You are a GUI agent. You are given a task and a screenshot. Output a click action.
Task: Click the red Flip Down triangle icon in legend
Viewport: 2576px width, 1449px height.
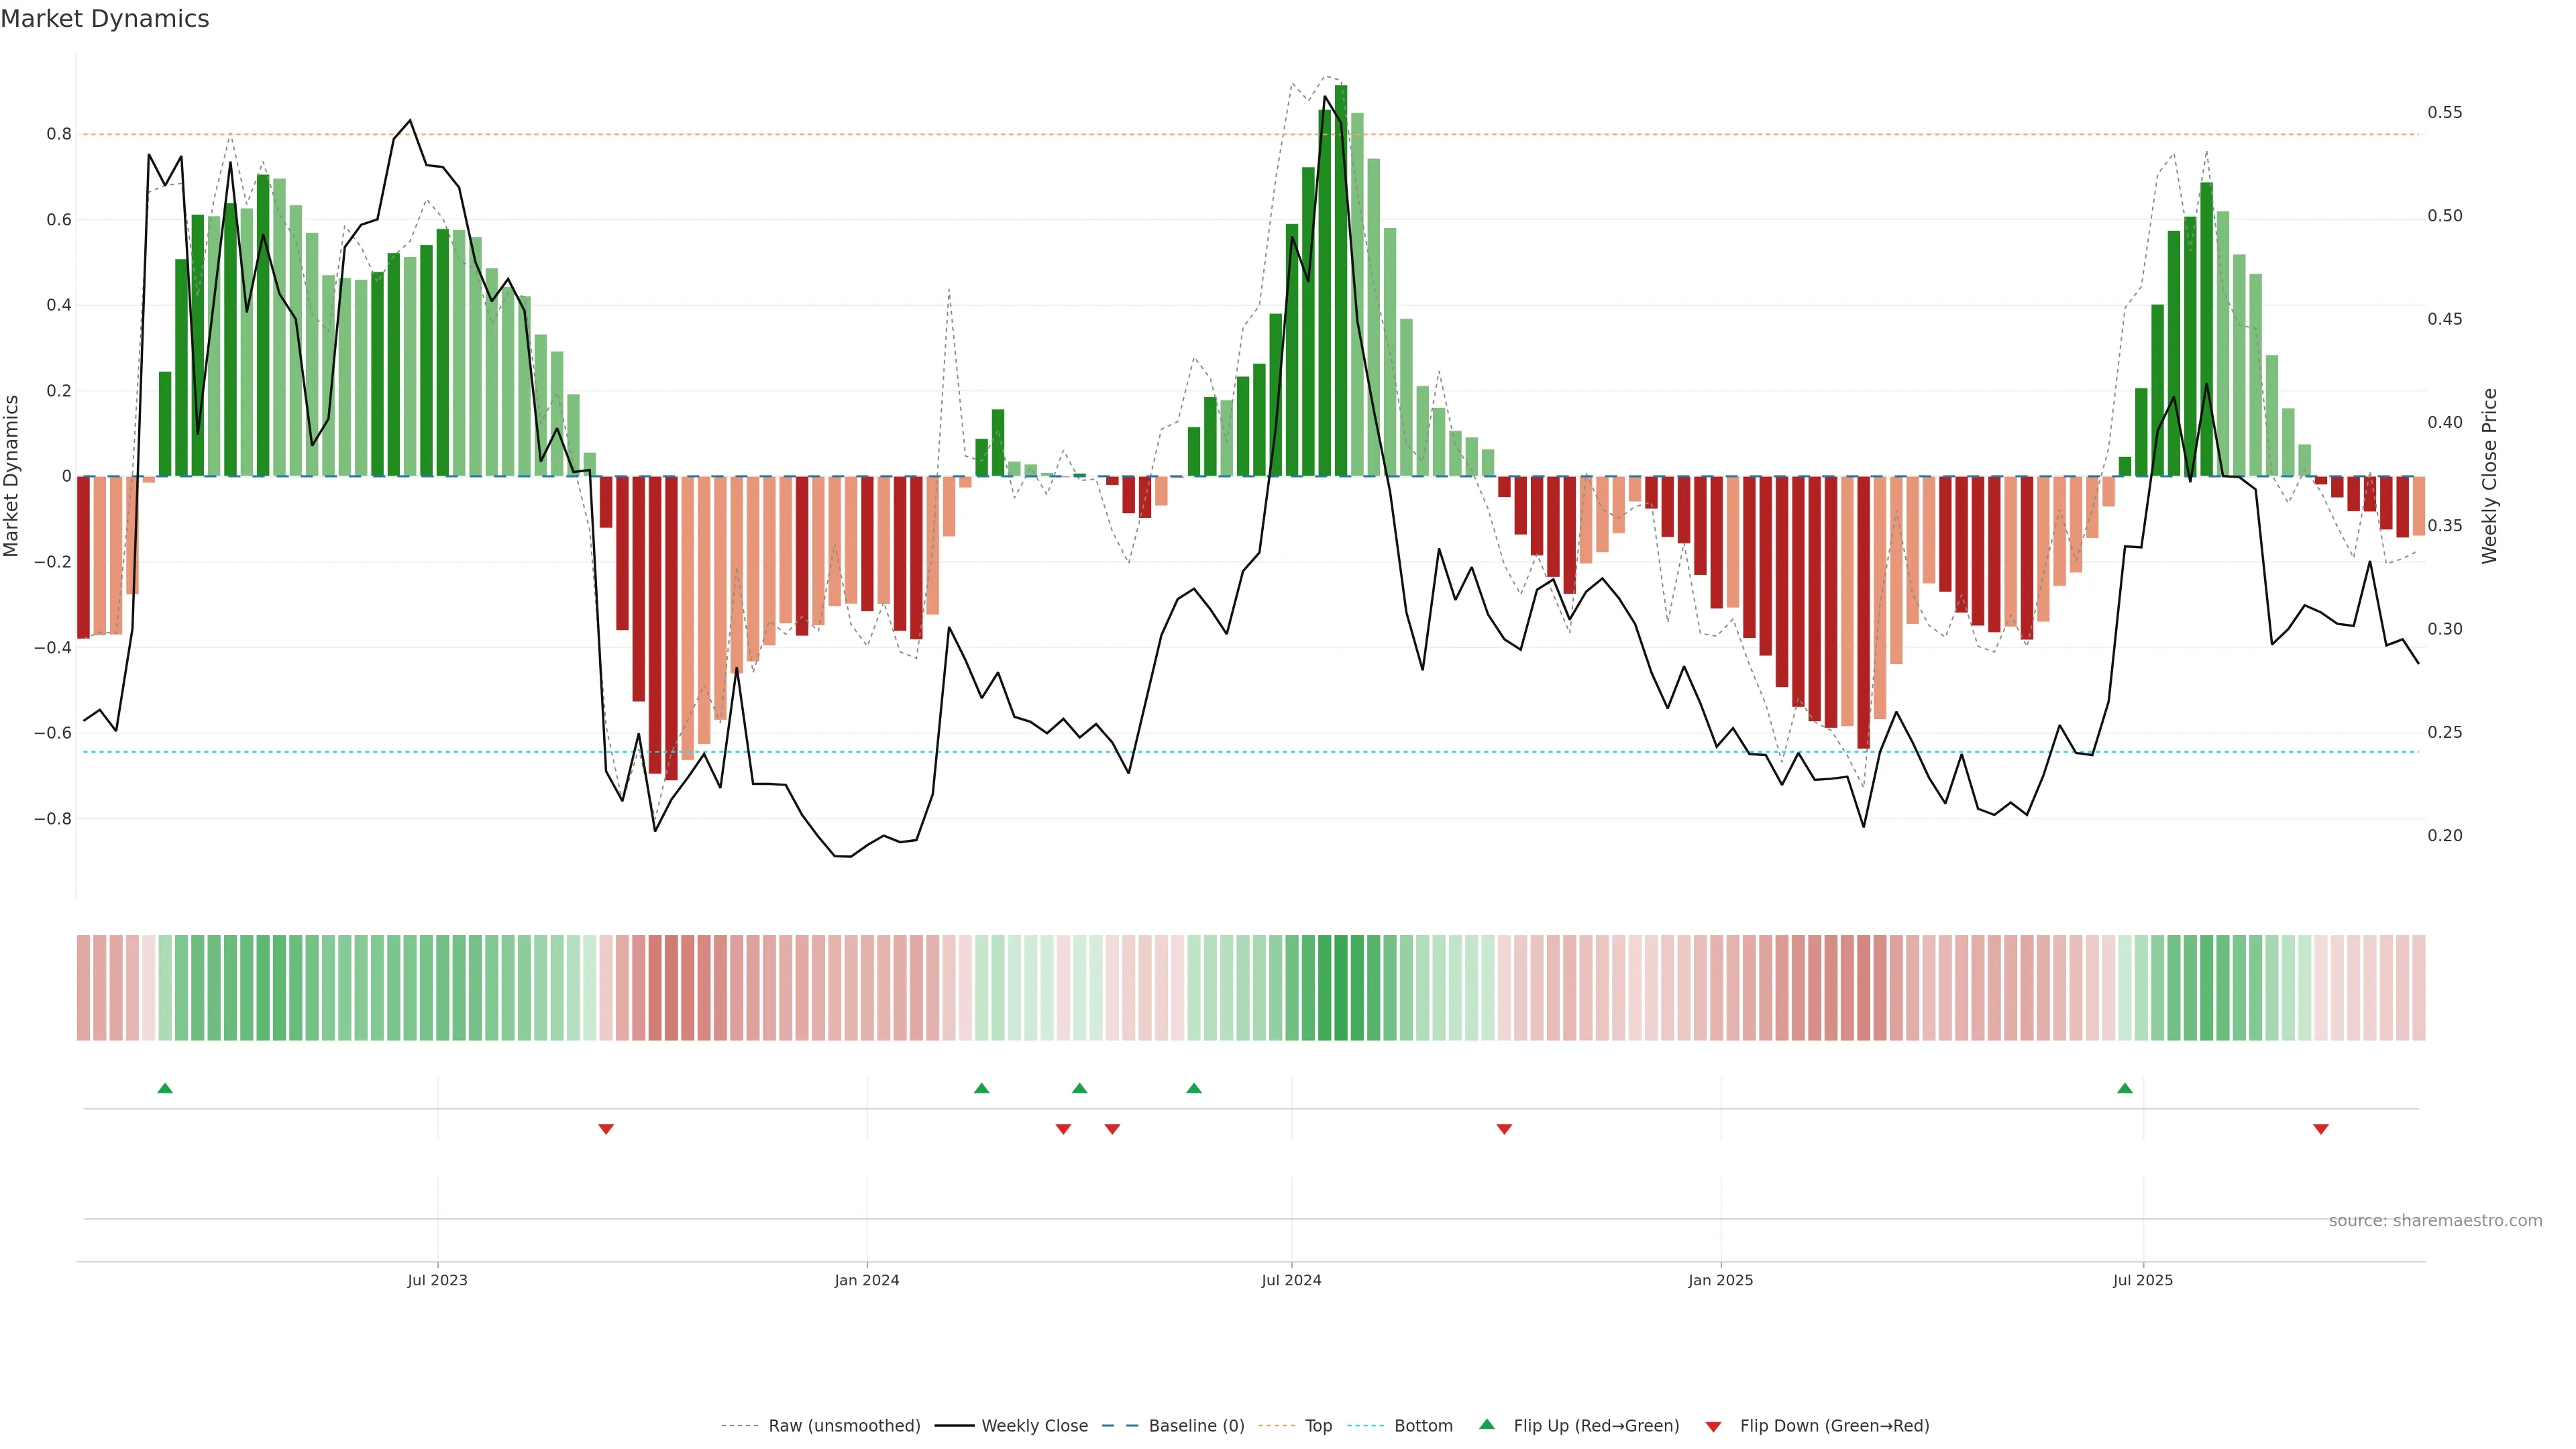[1713, 1426]
